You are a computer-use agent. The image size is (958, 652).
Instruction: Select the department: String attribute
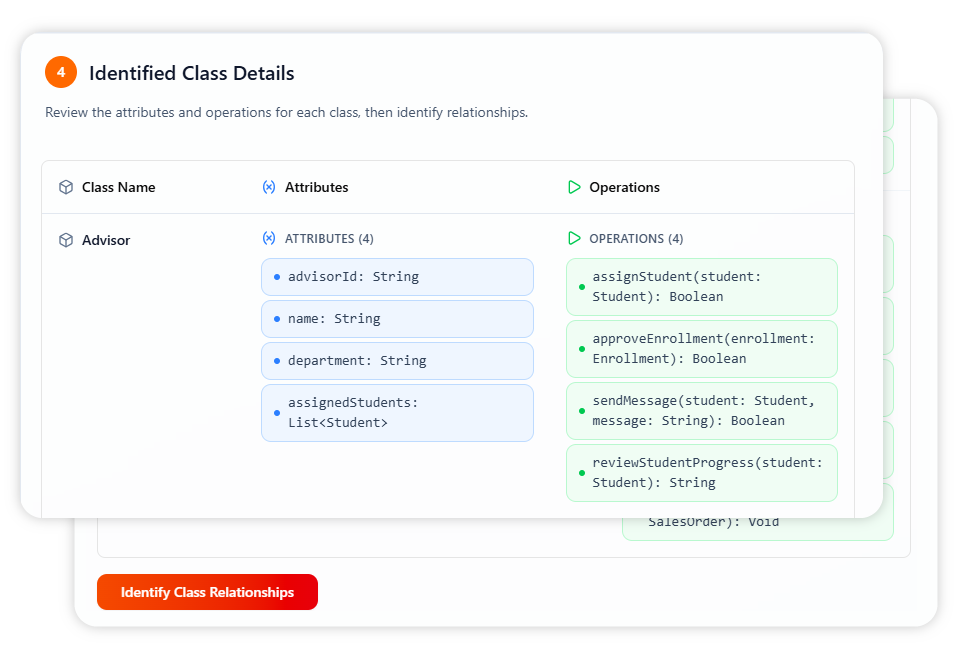click(x=397, y=361)
